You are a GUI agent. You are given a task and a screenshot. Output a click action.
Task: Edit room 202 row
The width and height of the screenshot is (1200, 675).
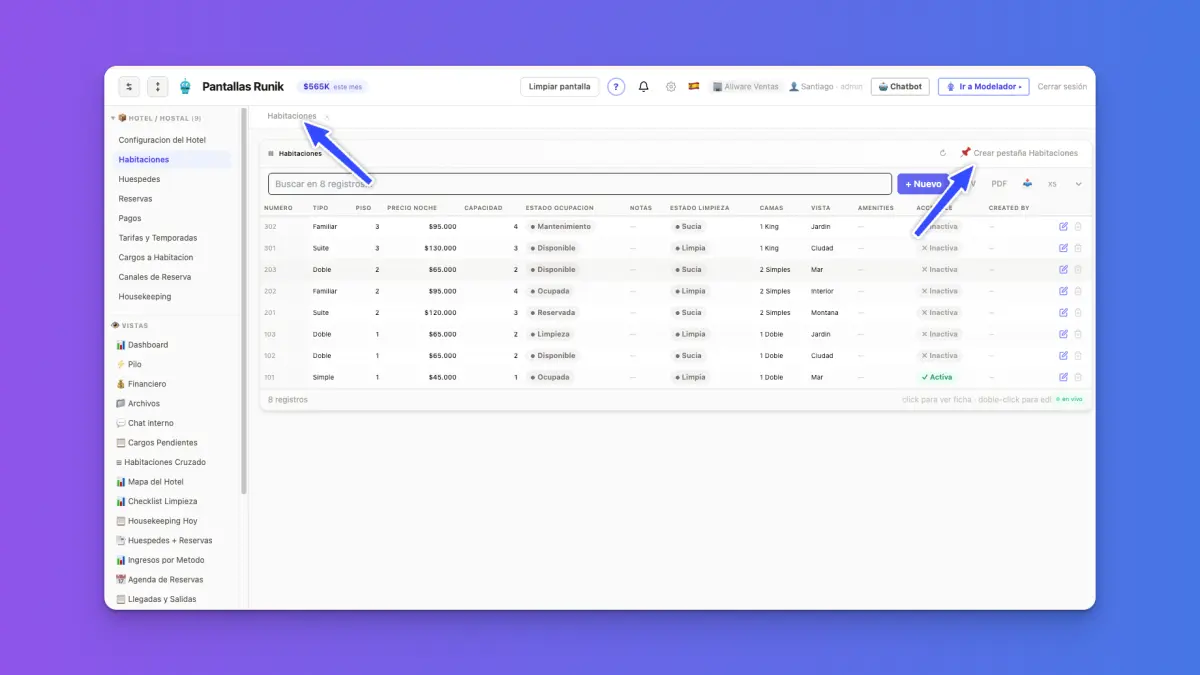1063,291
